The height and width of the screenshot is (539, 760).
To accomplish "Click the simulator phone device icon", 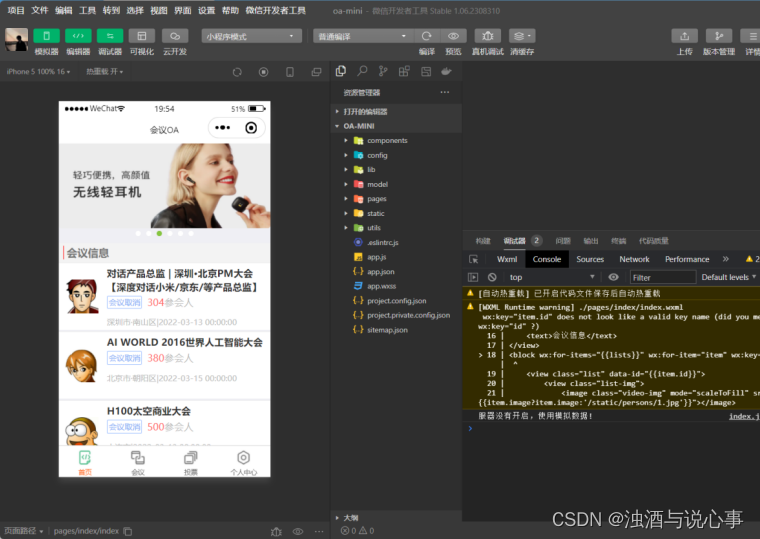I will pos(290,72).
